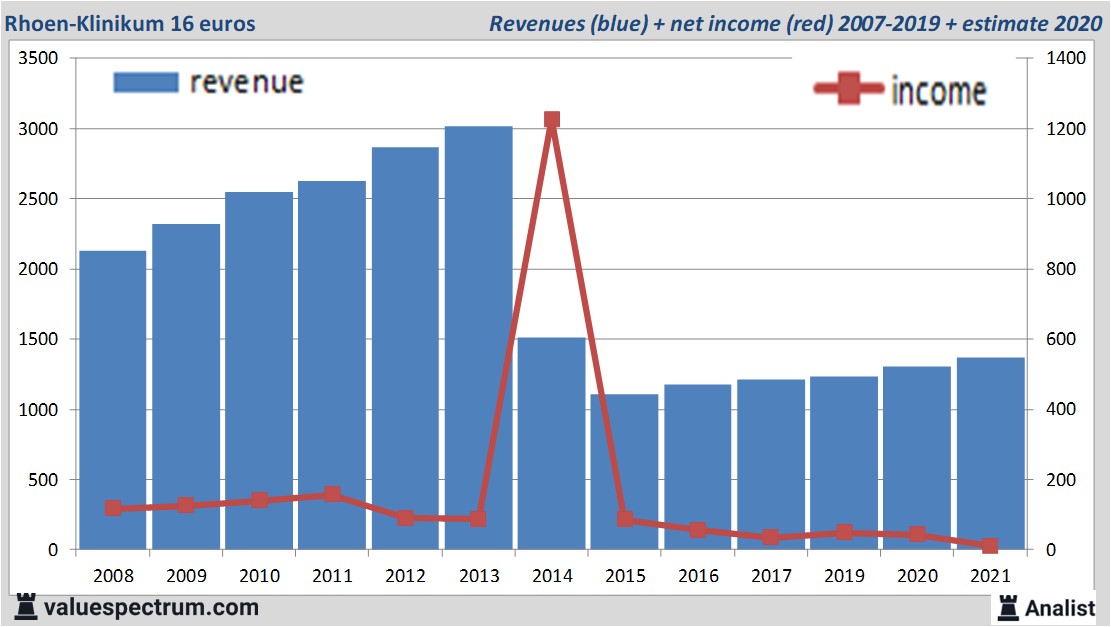Click the right axis value 1400
The width and height of the screenshot is (1111, 627).
coord(1066,58)
